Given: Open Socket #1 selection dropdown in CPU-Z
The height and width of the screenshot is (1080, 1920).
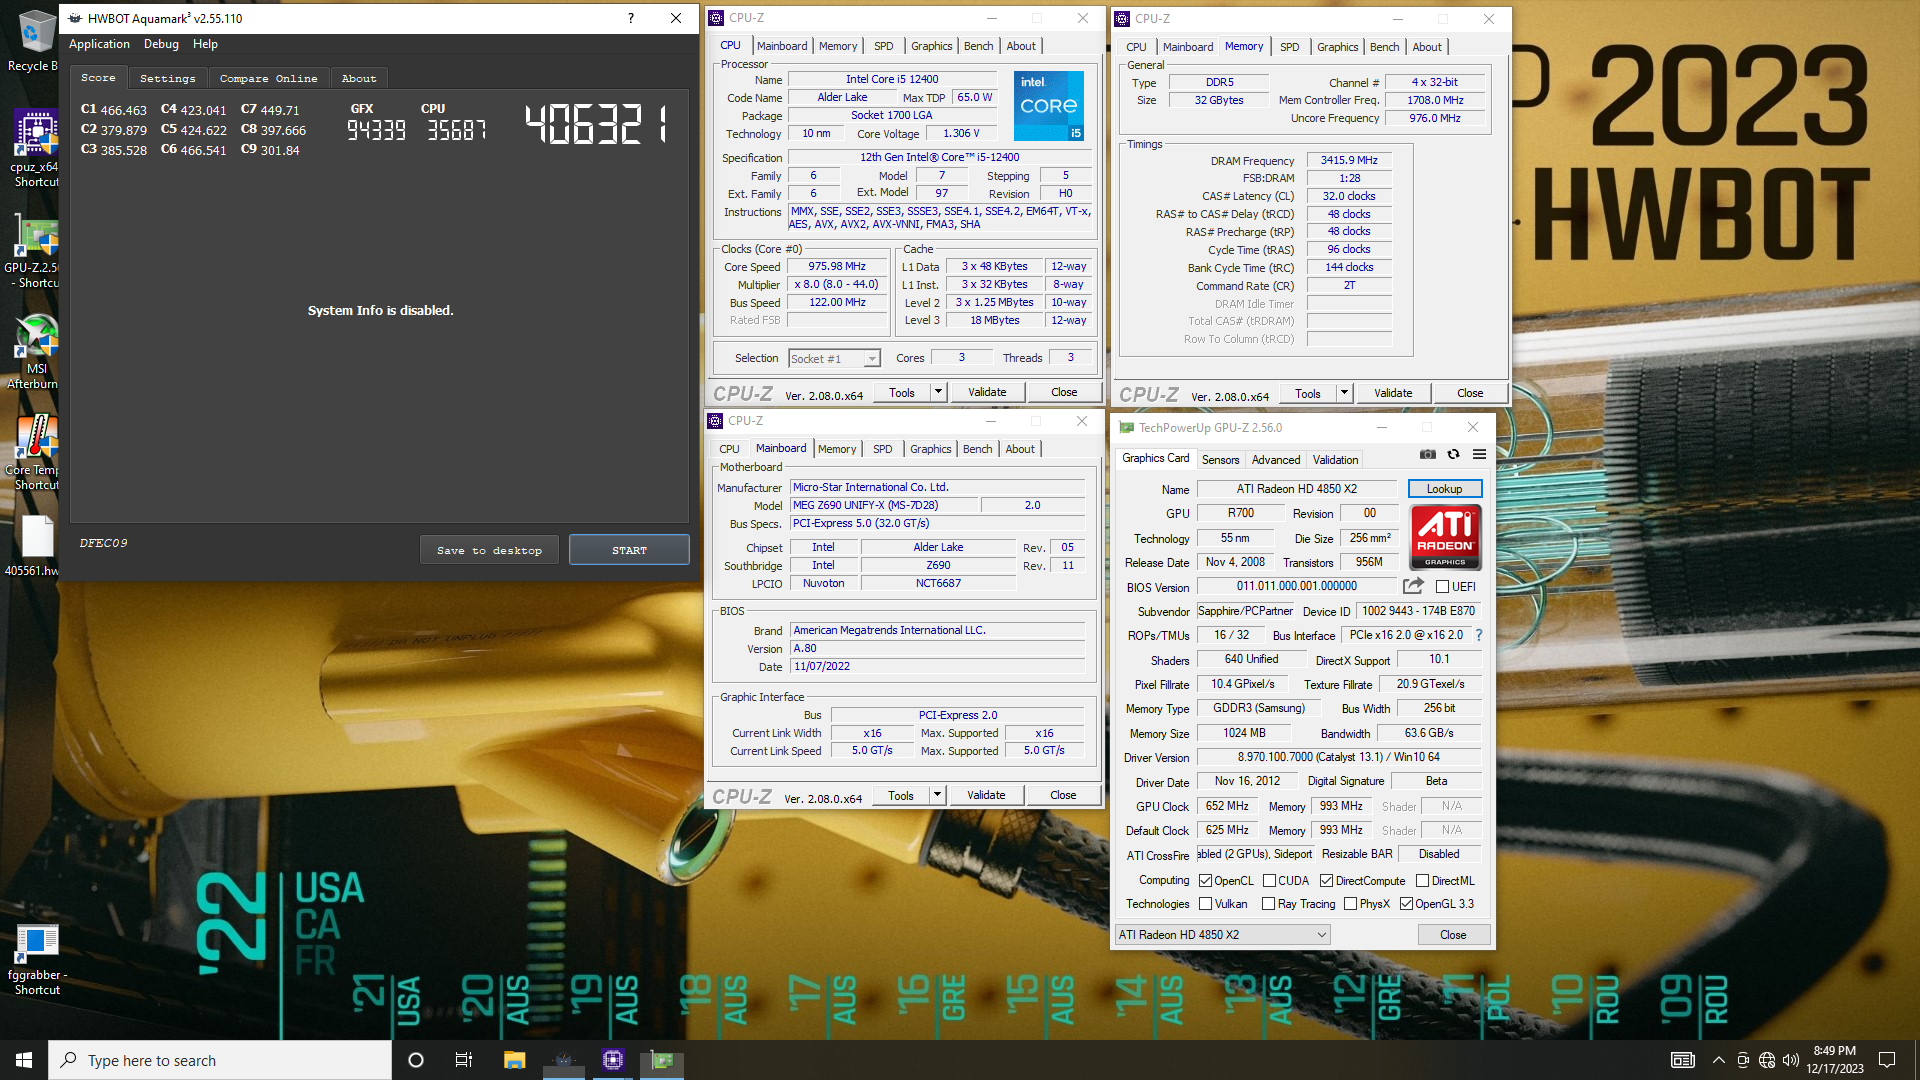Looking at the screenshot, I should pos(834,358).
